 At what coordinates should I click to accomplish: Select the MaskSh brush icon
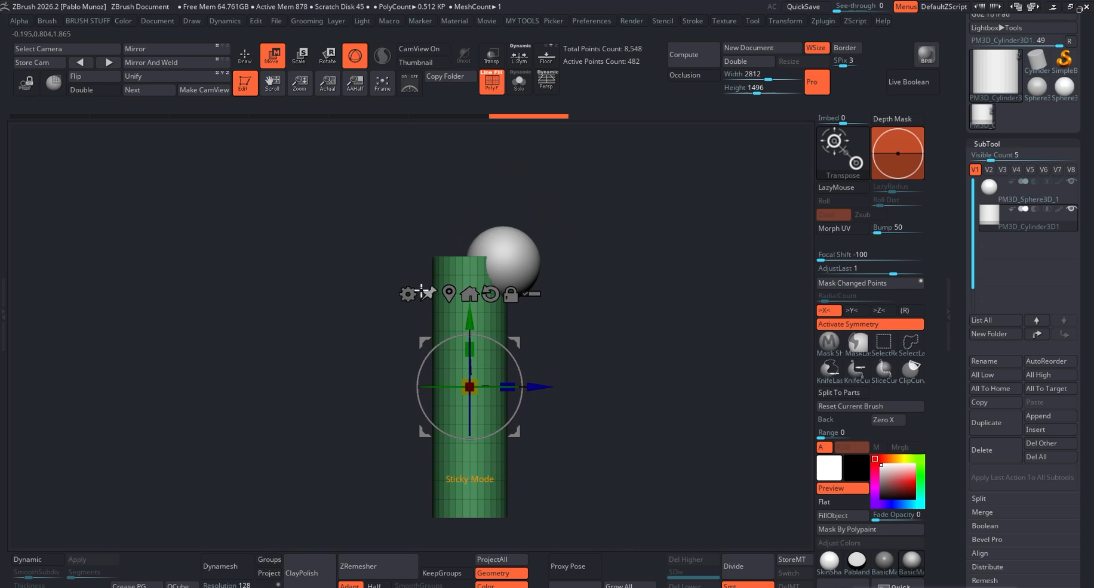point(829,343)
